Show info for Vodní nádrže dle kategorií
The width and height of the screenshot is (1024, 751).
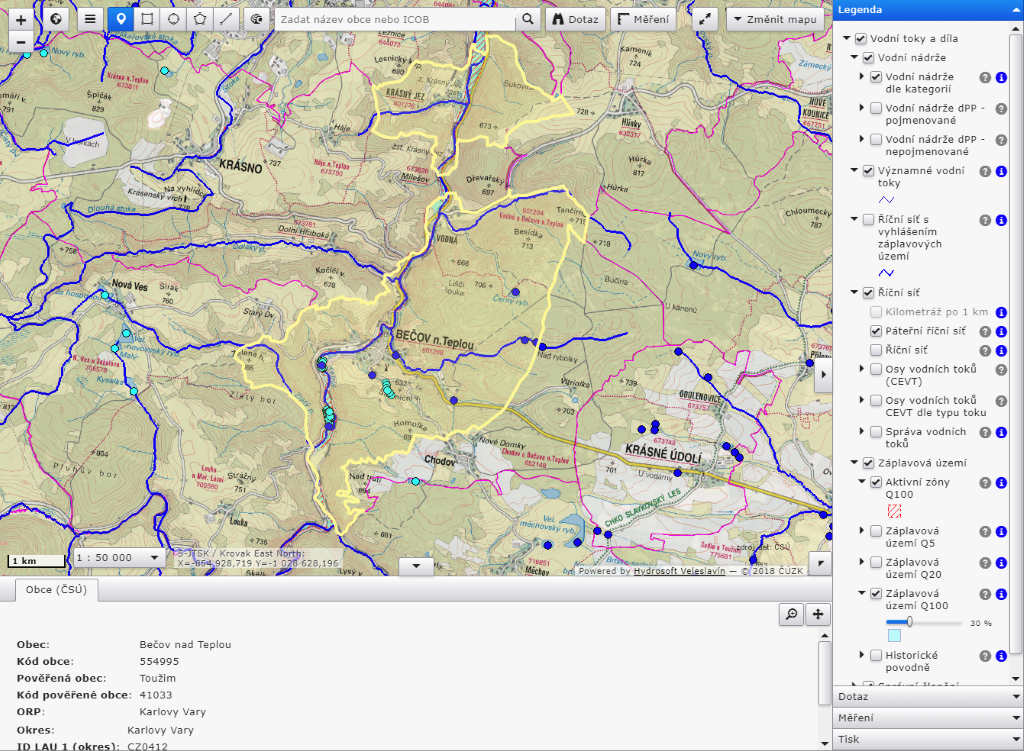tap(1001, 78)
